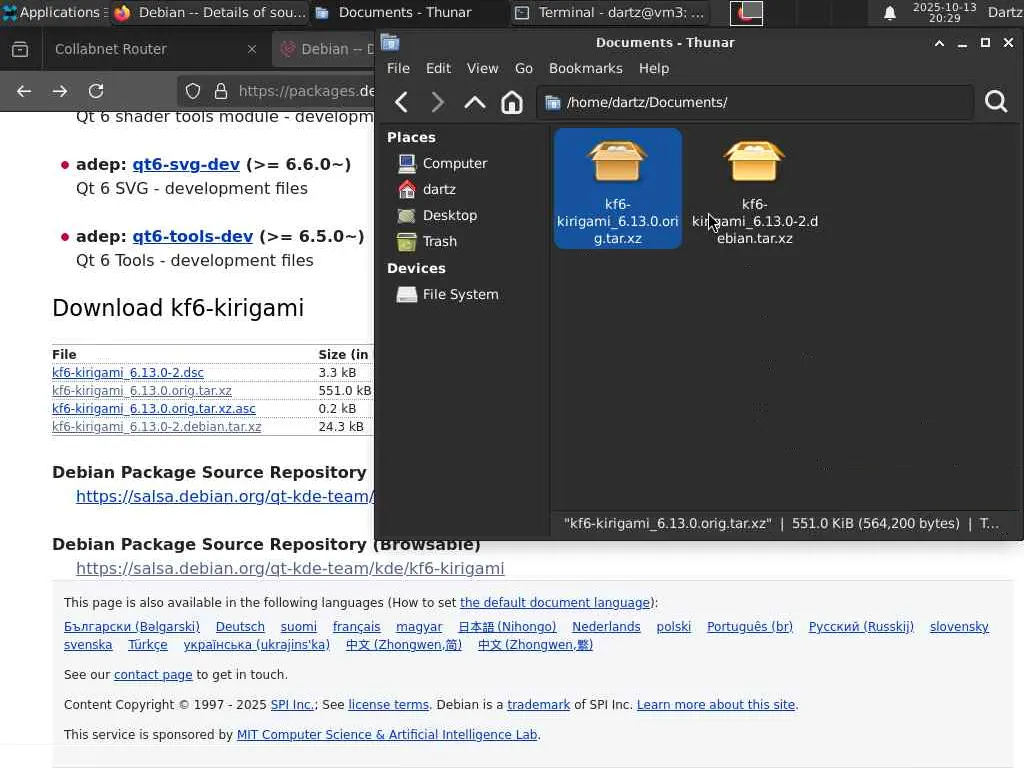Open Learn more about this site link
The height and width of the screenshot is (768, 1024).
pos(716,705)
